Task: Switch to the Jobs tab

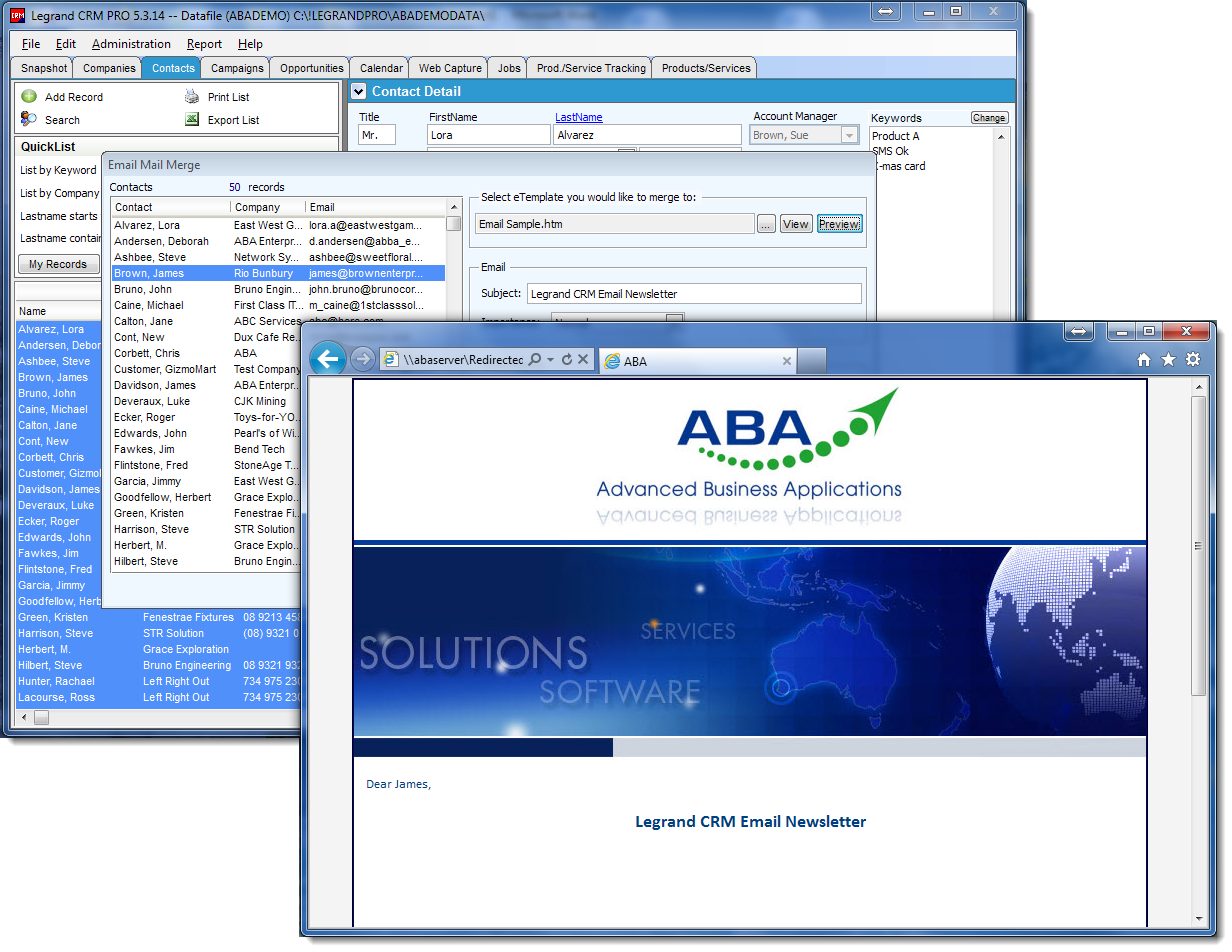Action: coord(509,68)
